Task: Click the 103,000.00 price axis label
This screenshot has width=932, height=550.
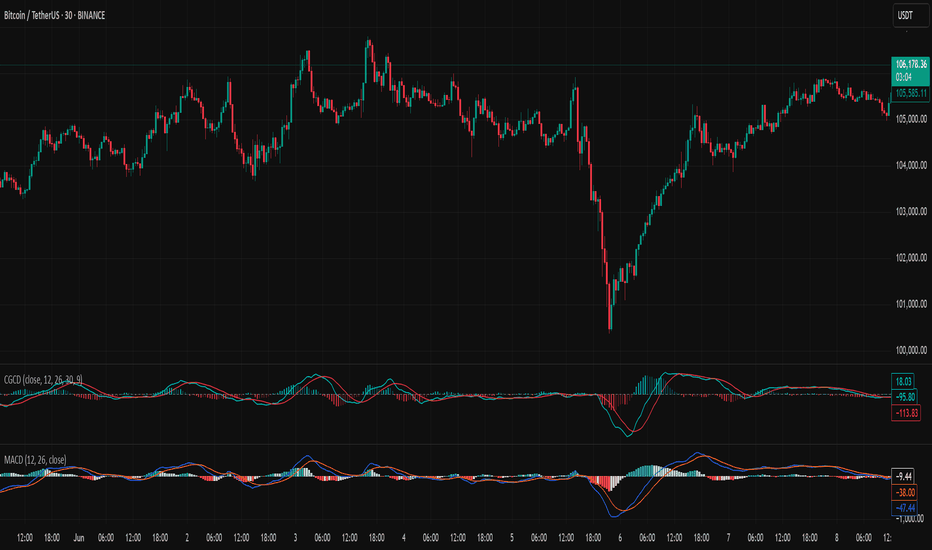Action: (x=911, y=212)
